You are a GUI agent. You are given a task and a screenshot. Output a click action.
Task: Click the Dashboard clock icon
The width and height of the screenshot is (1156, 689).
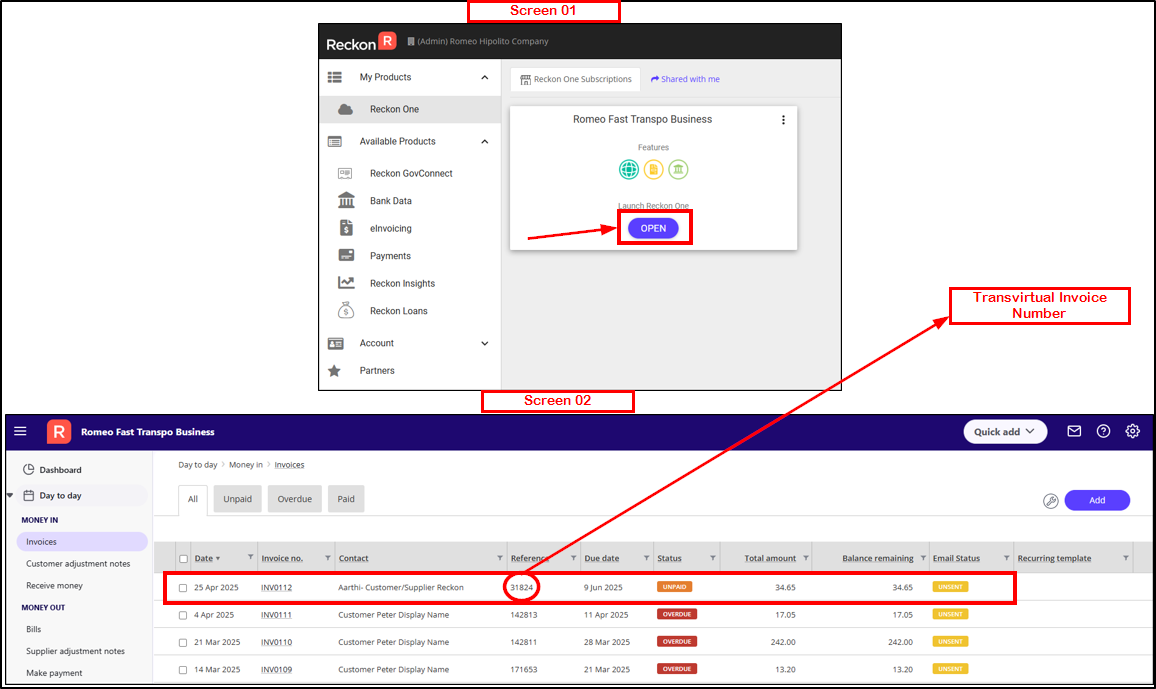pyautogui.click(x=29, y=469)
